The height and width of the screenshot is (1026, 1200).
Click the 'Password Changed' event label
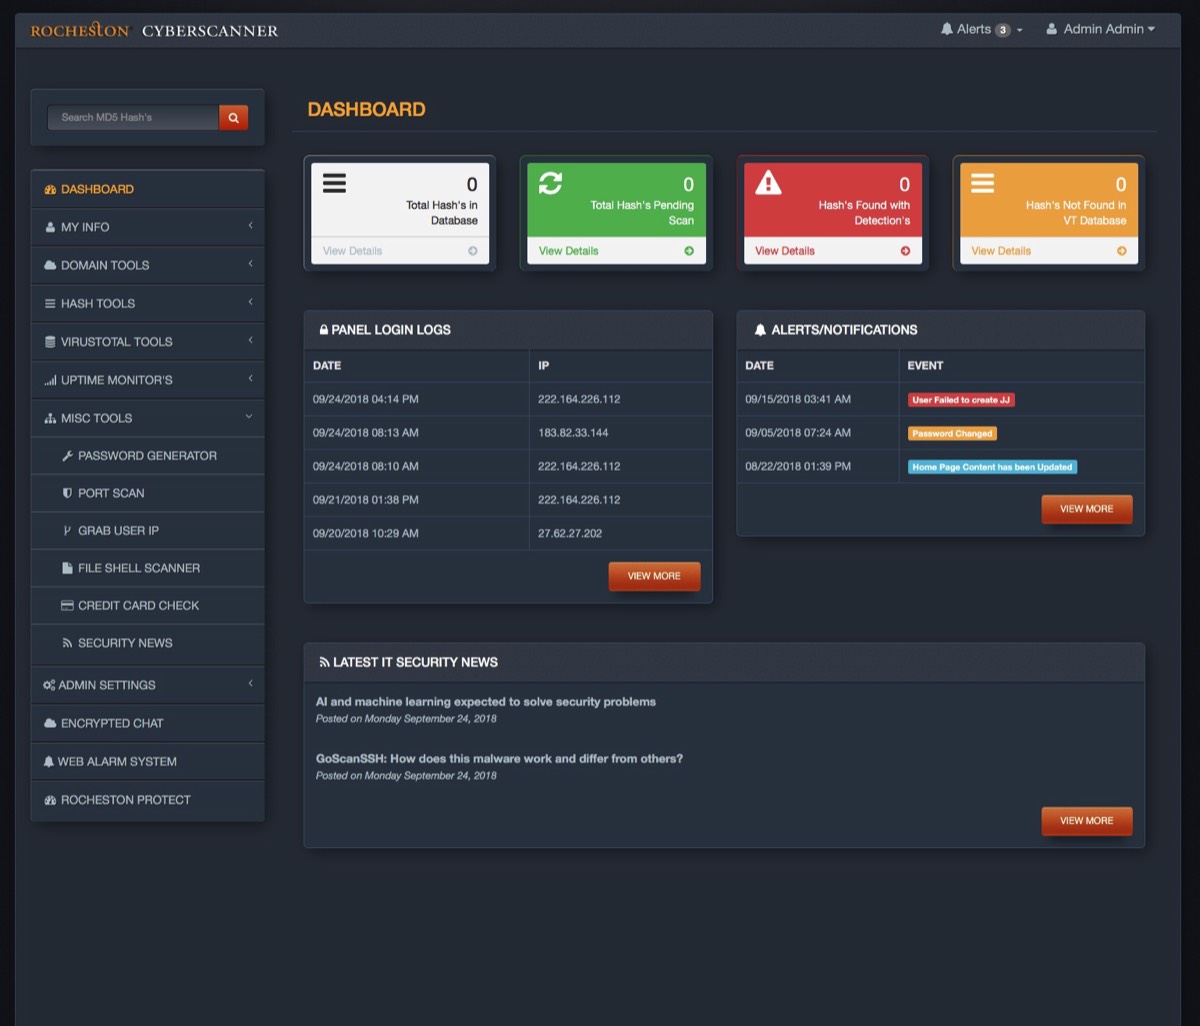(x=952, y=434)
